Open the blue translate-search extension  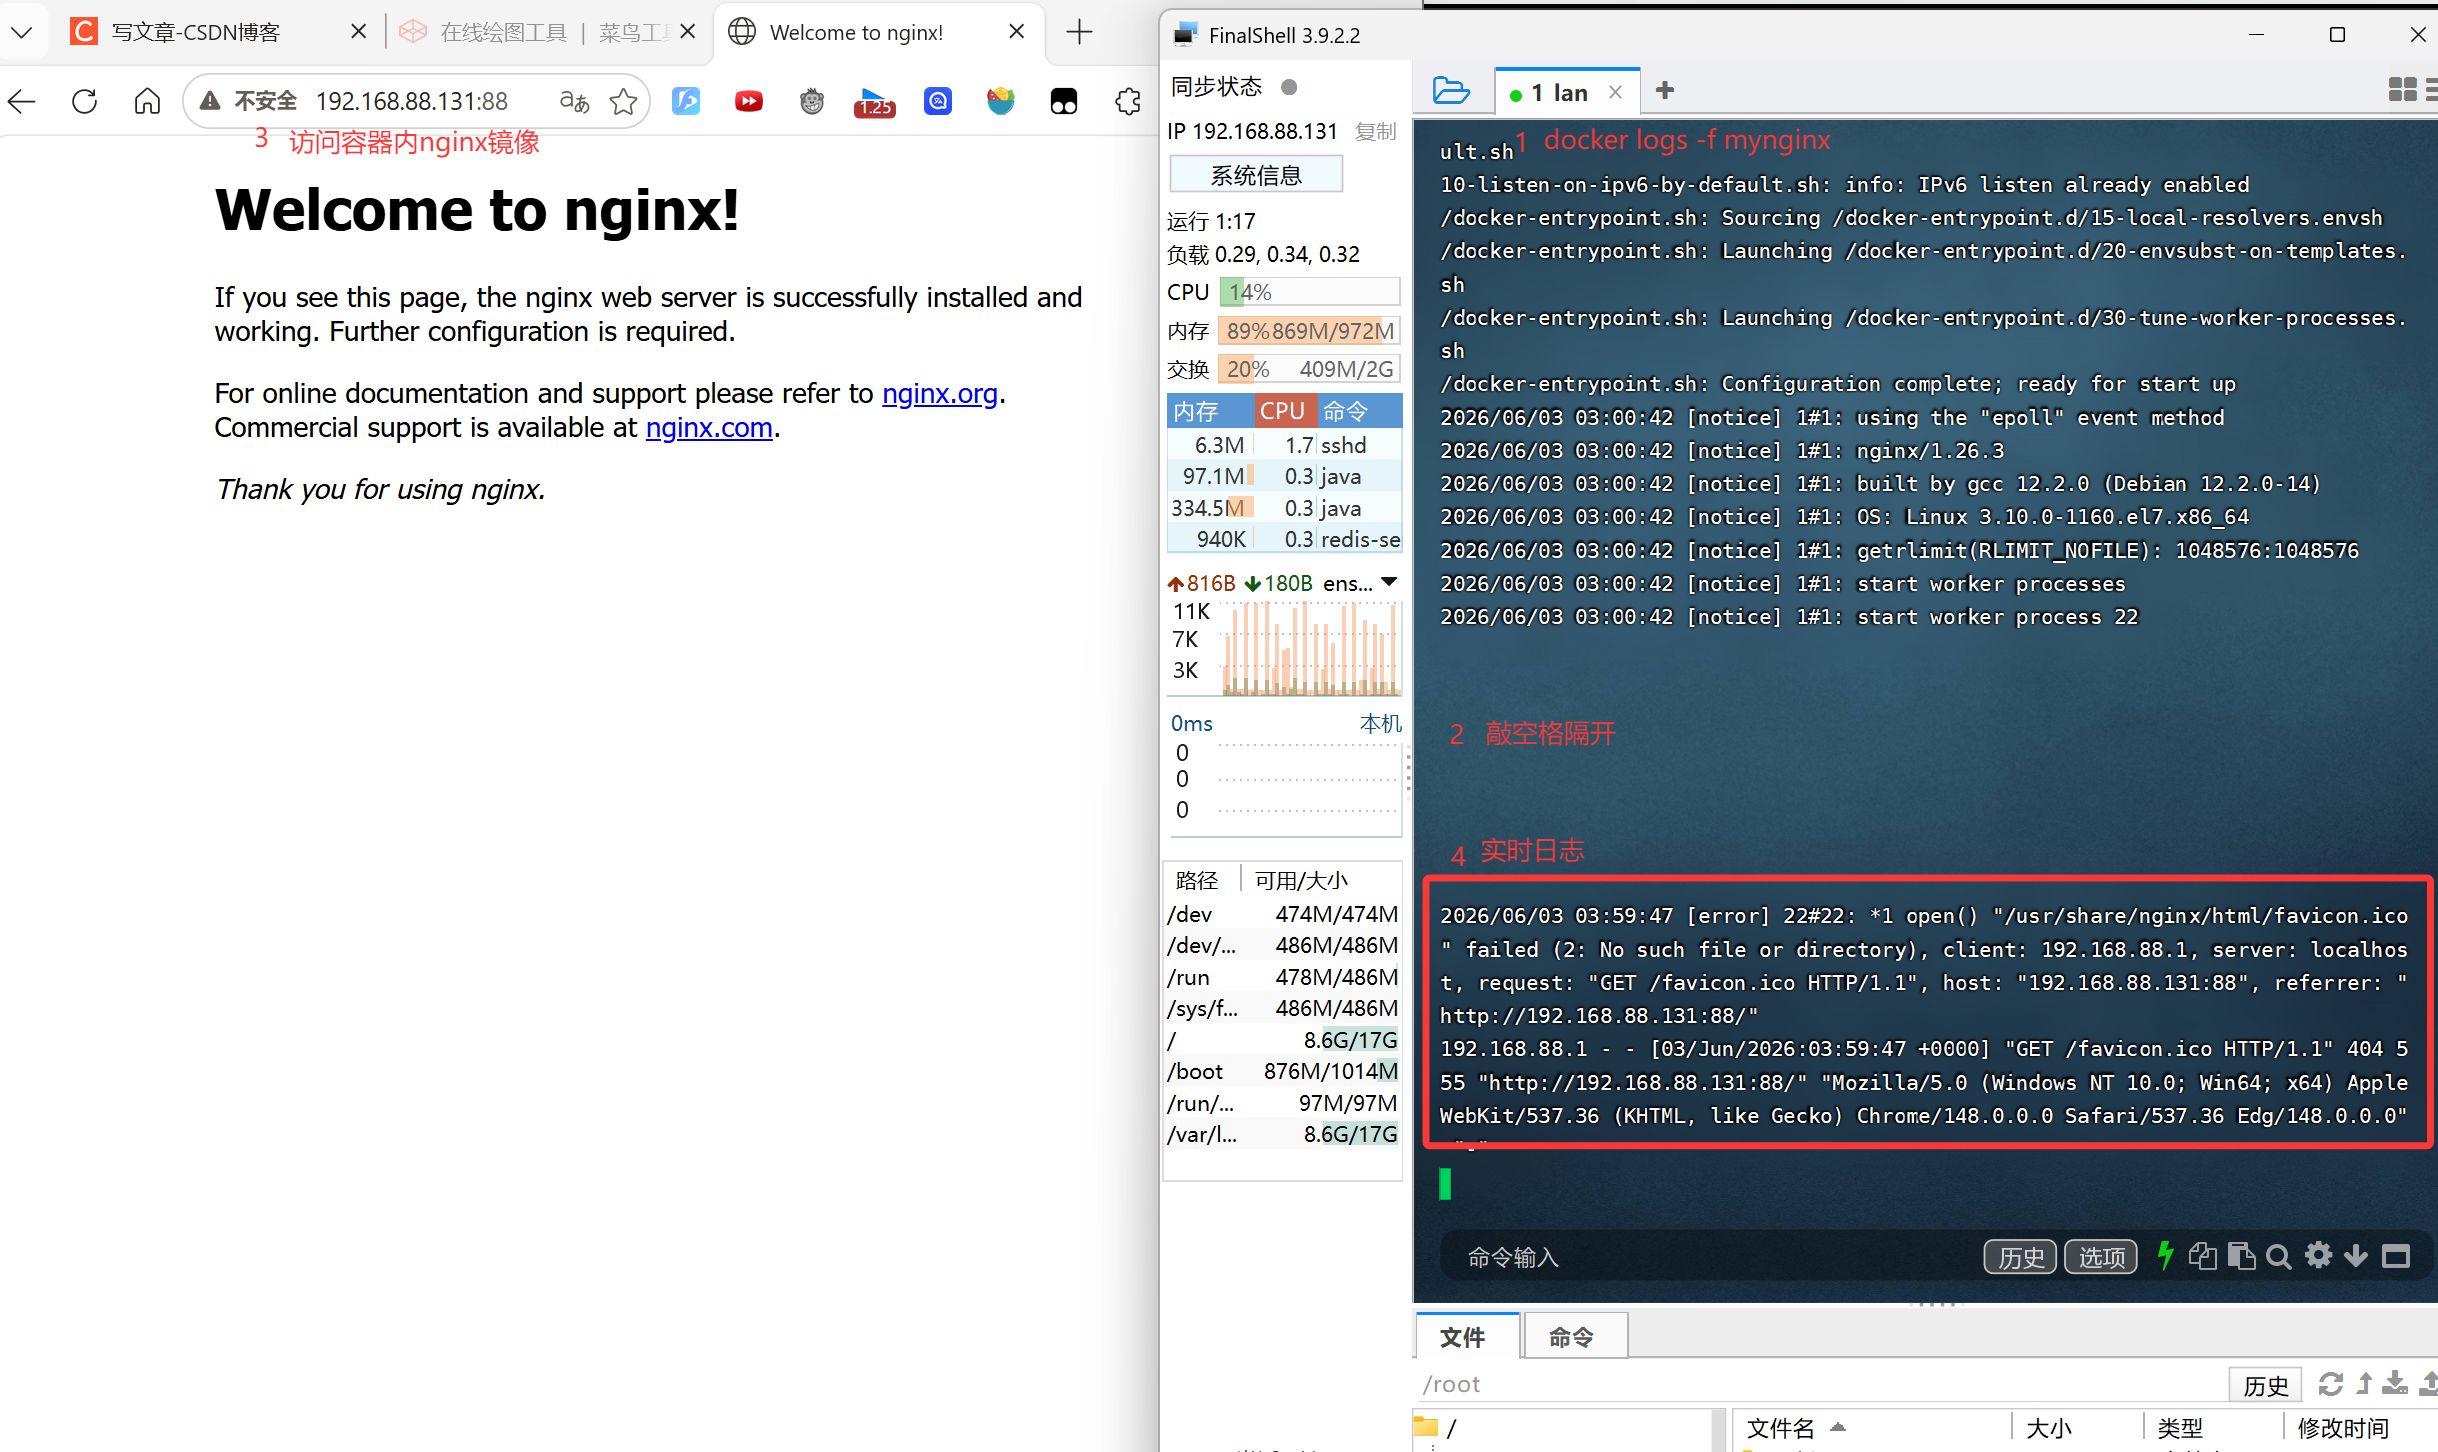[x=937, y=101]
